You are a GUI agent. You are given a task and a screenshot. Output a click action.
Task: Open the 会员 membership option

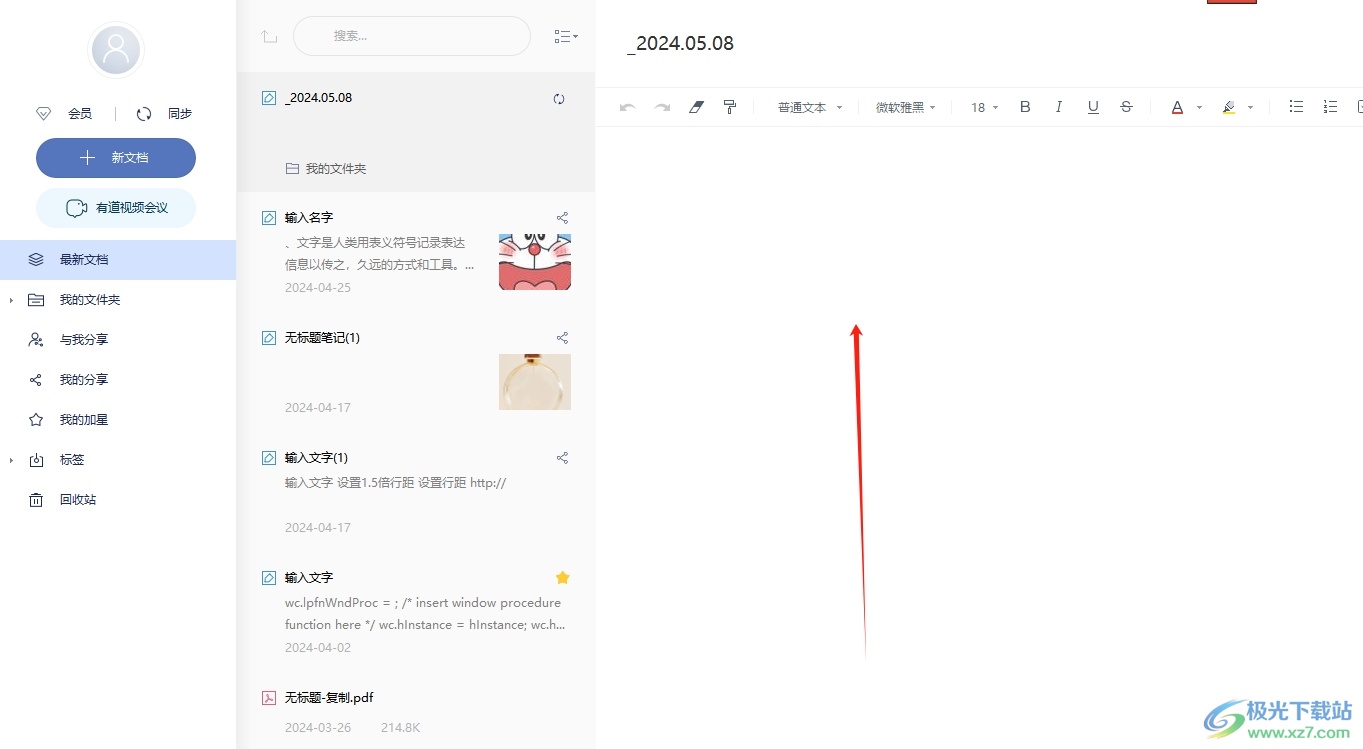[64, 114]
